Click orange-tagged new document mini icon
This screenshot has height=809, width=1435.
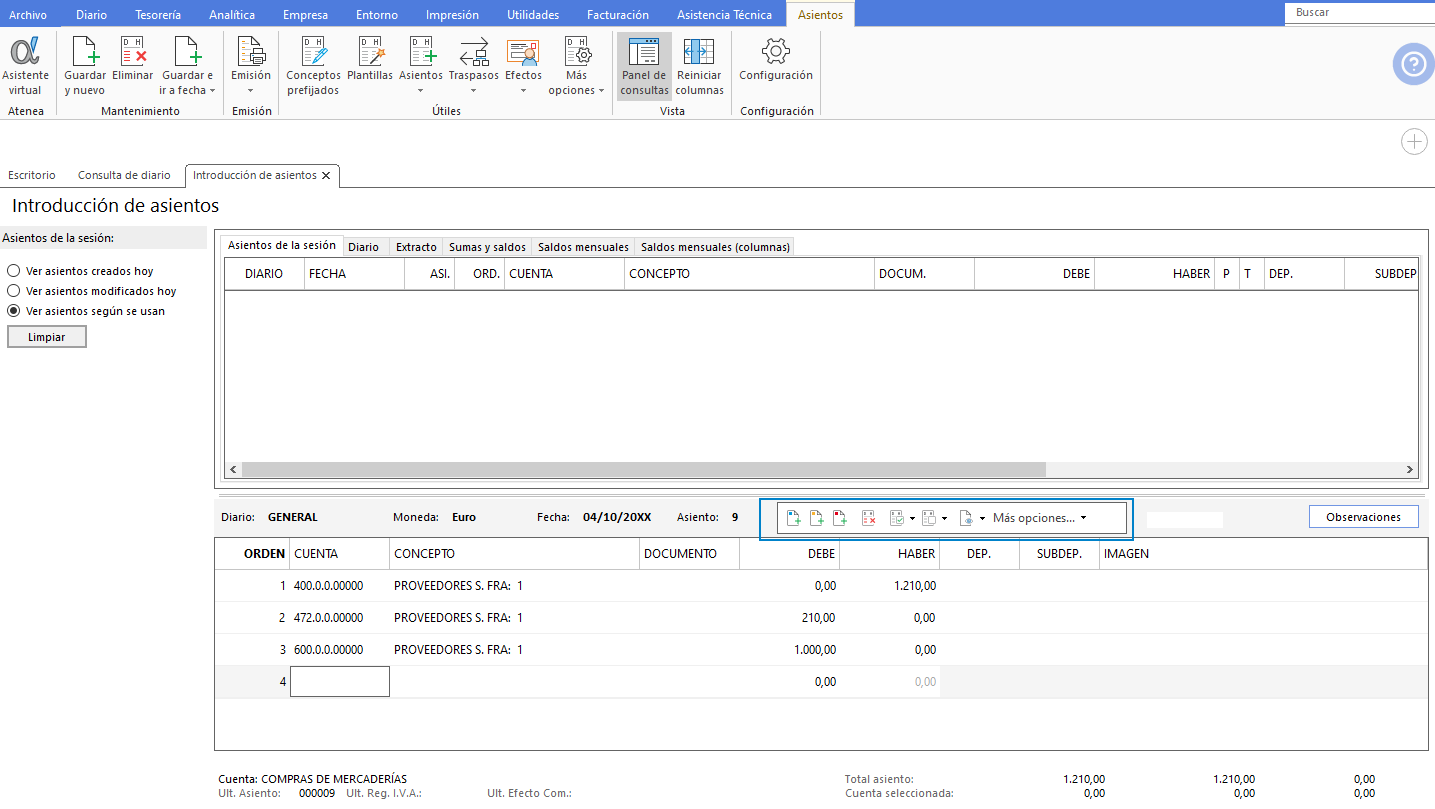point(817,518)
